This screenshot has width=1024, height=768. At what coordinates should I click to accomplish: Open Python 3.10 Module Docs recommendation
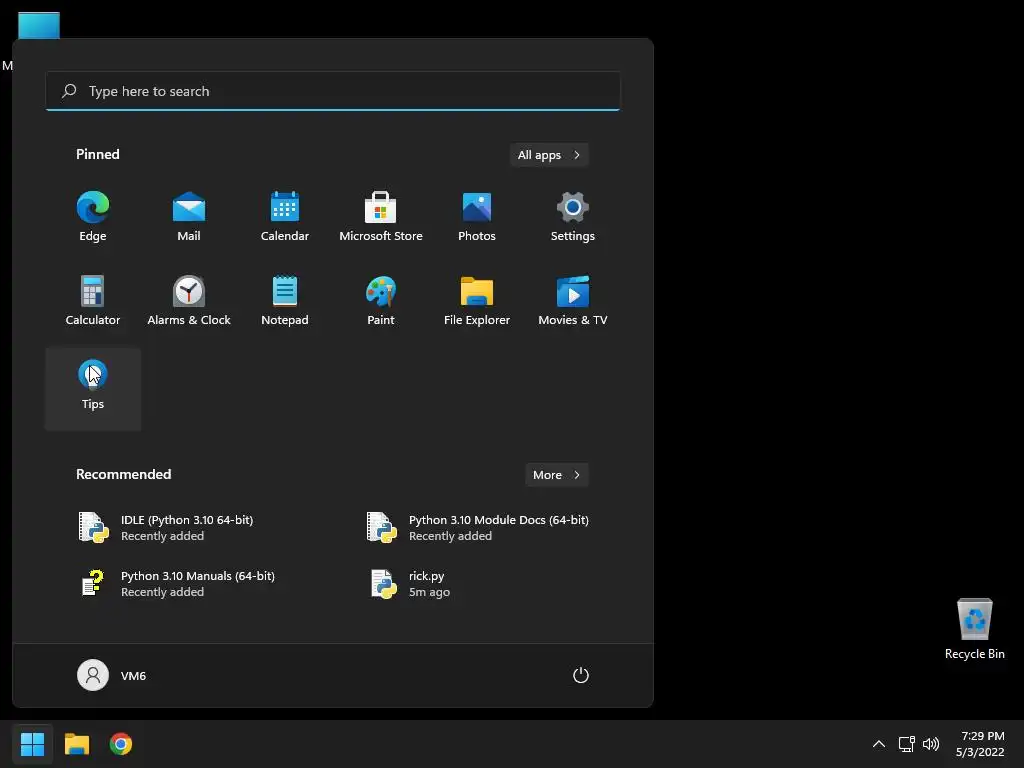coord(477,528)
